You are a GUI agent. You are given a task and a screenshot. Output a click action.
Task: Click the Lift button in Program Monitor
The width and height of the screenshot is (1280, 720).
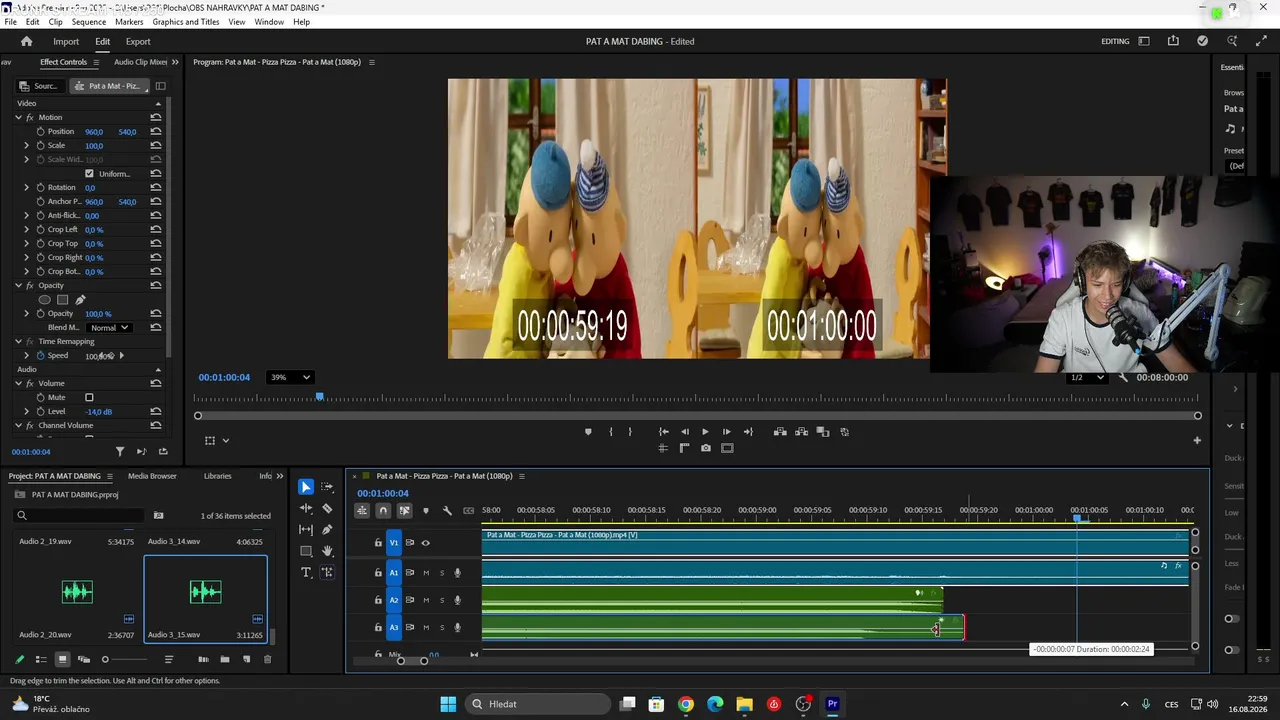(780, 432)
